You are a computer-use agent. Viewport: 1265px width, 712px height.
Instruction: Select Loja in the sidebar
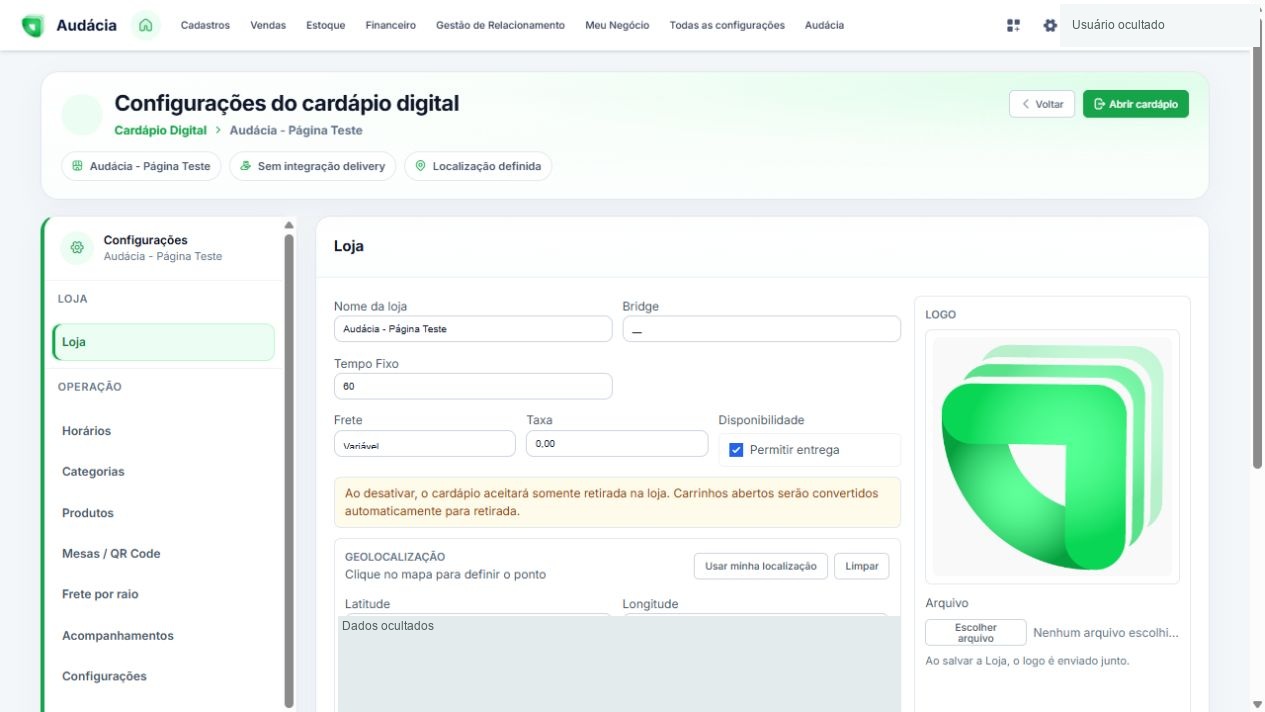tap(163, 342)
